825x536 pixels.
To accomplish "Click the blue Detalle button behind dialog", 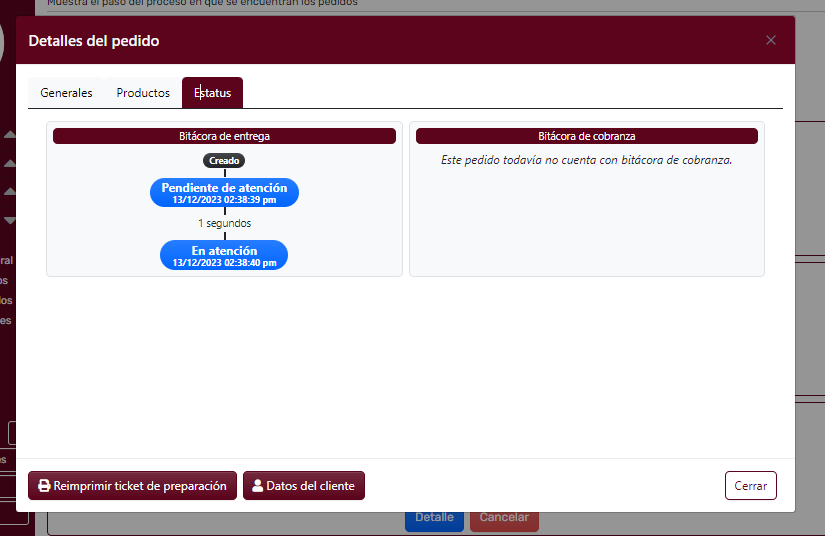I will coord(434,520).
